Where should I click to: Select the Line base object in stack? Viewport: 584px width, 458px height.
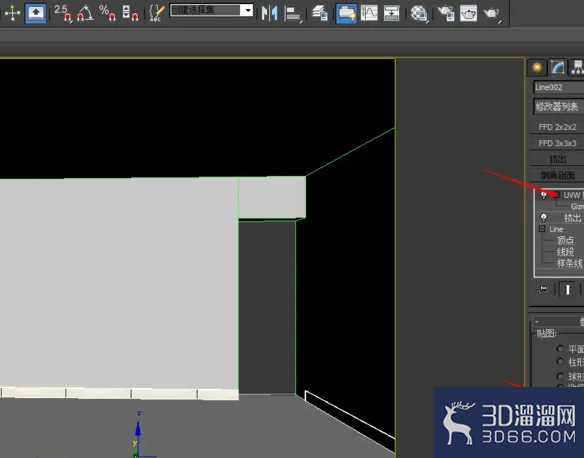(x=556, y=229)
